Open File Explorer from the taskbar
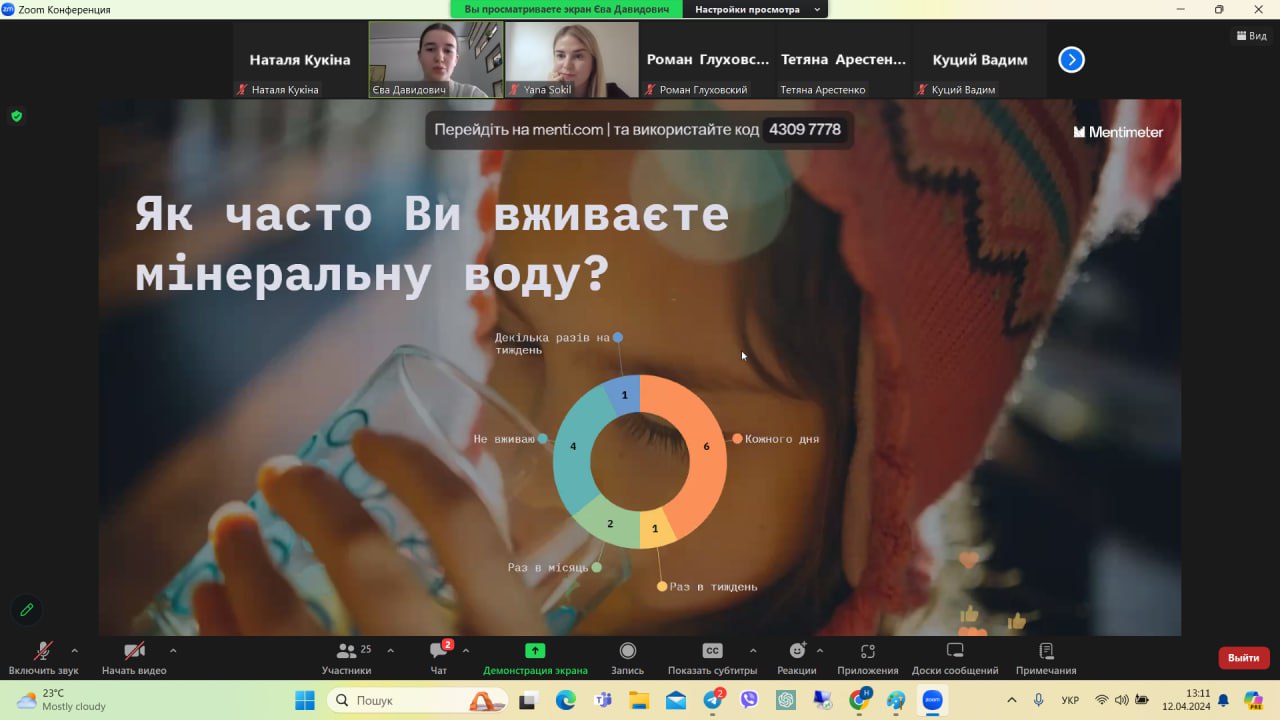Image resolution: width=1280 pixels, height=720 pixels. [x=639, y=700]
